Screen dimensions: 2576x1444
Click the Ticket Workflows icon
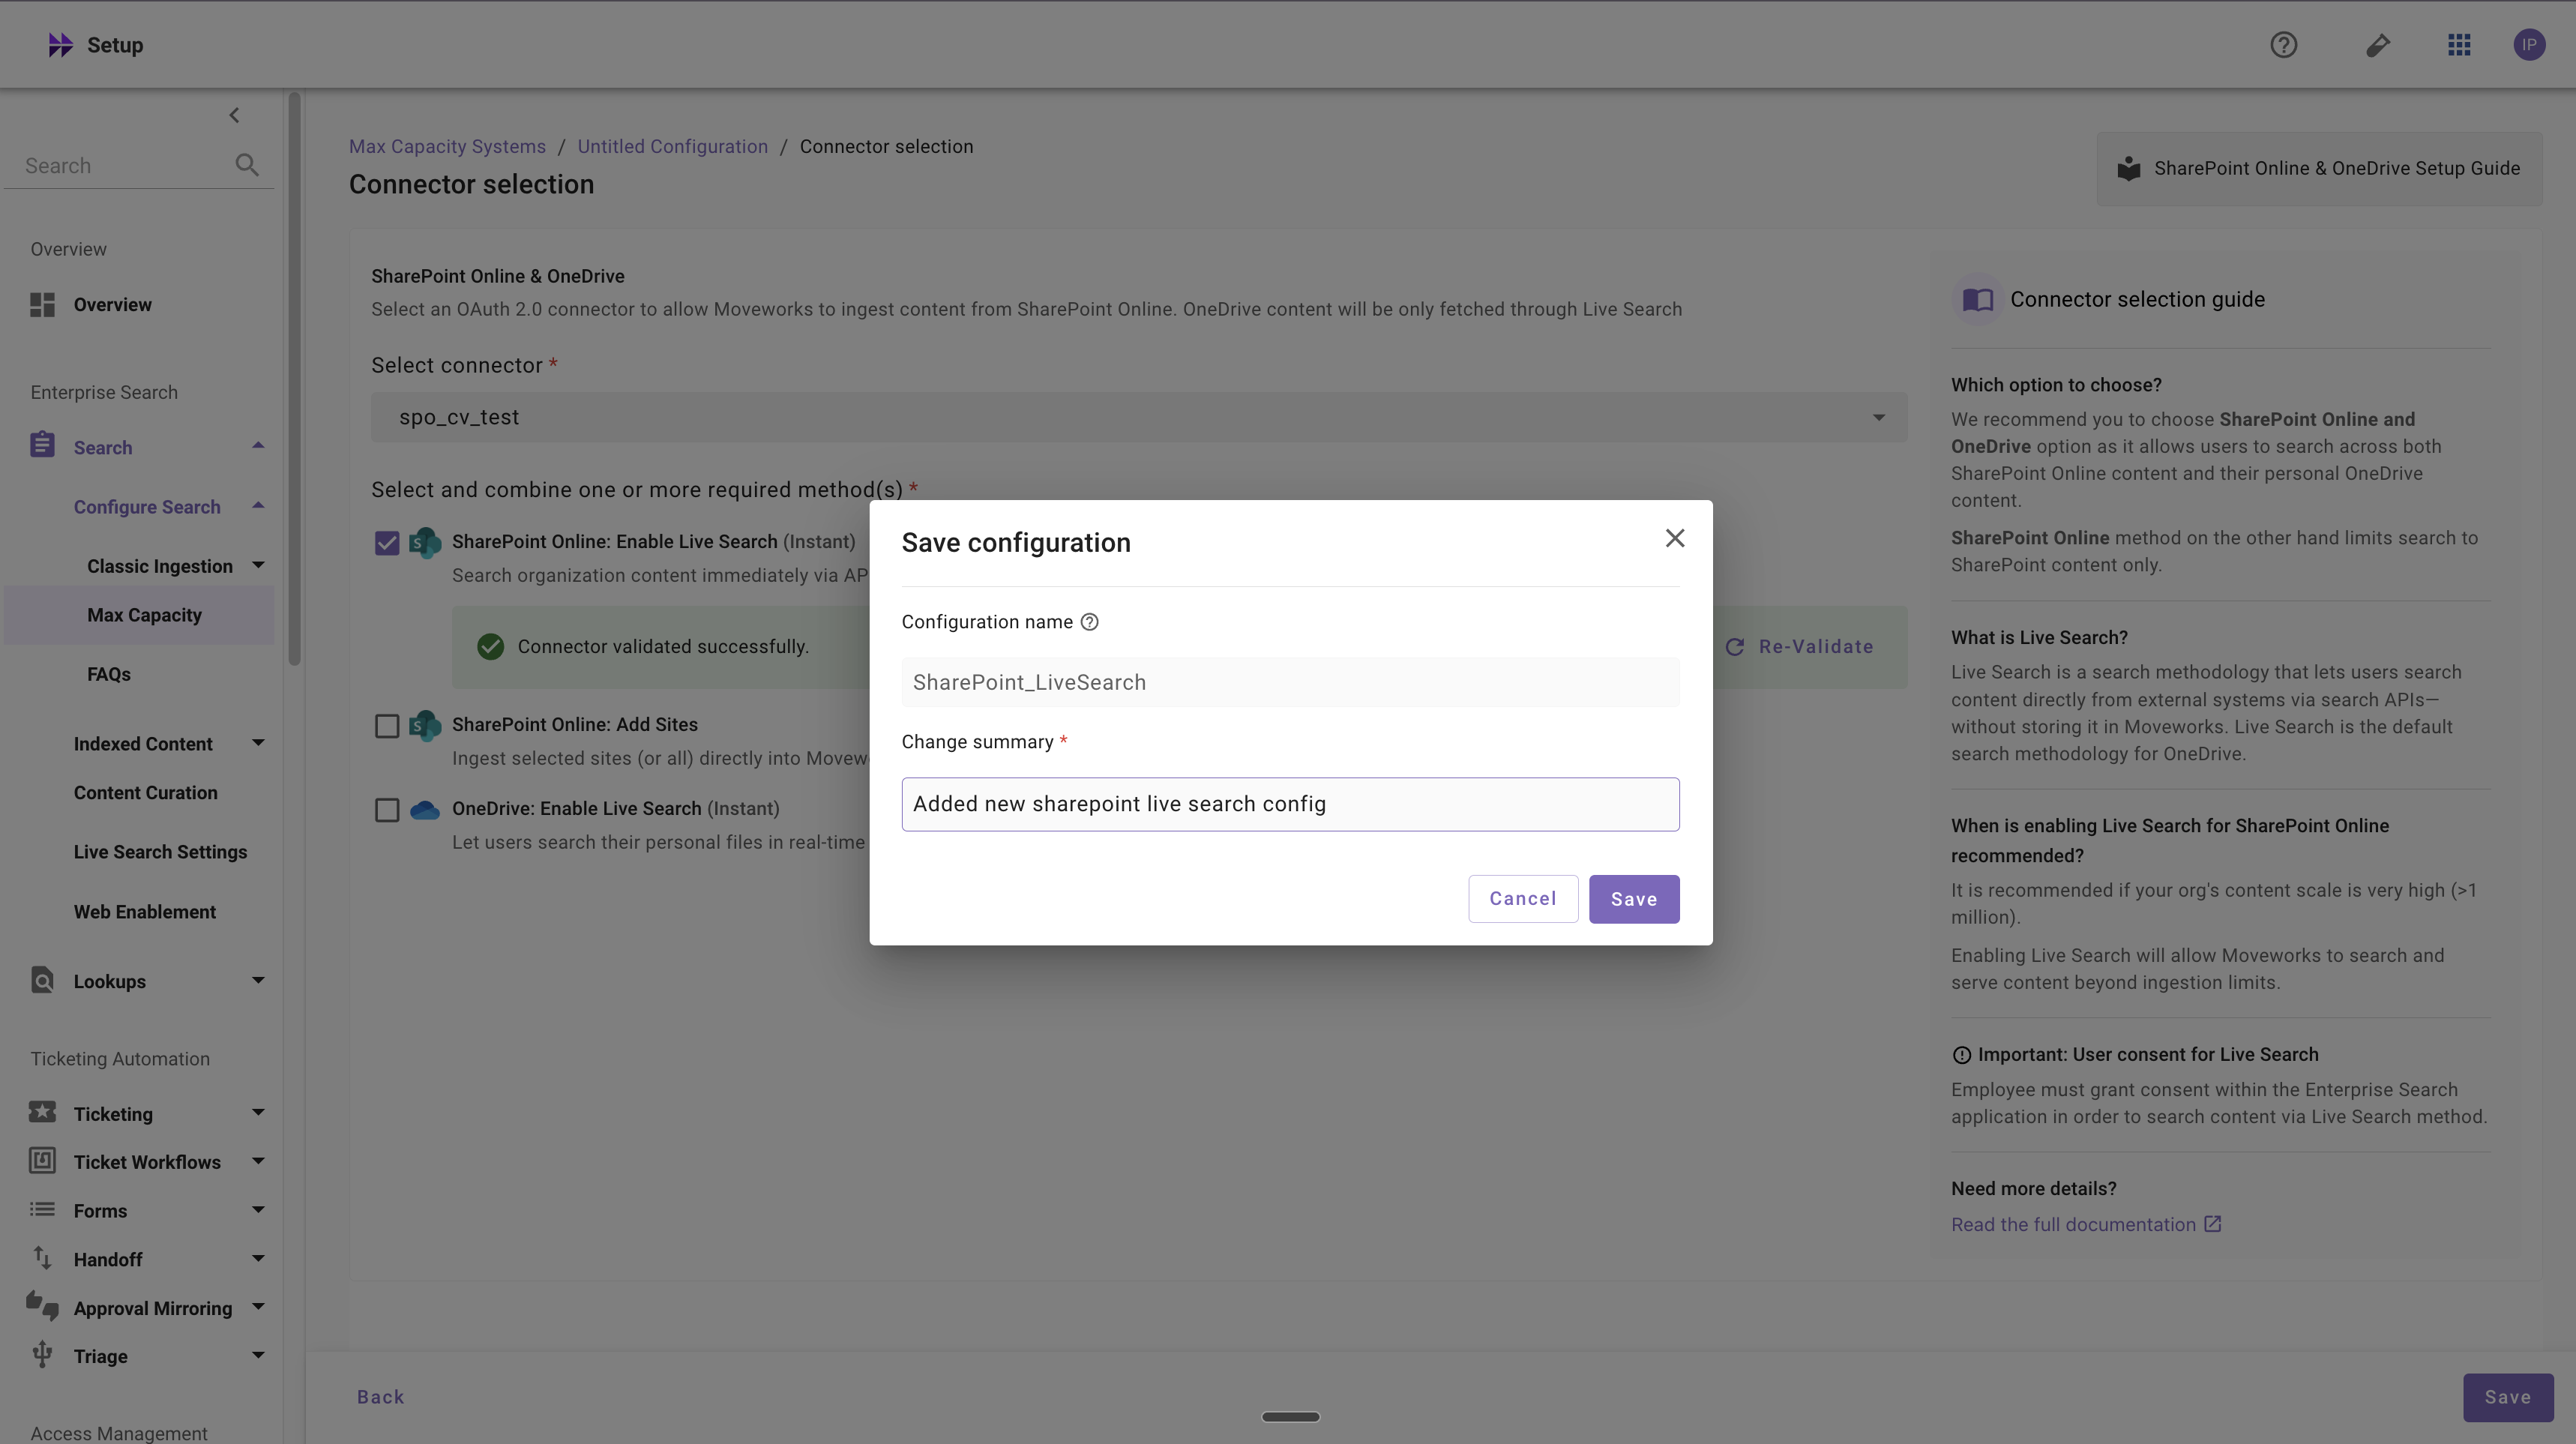42,1160
